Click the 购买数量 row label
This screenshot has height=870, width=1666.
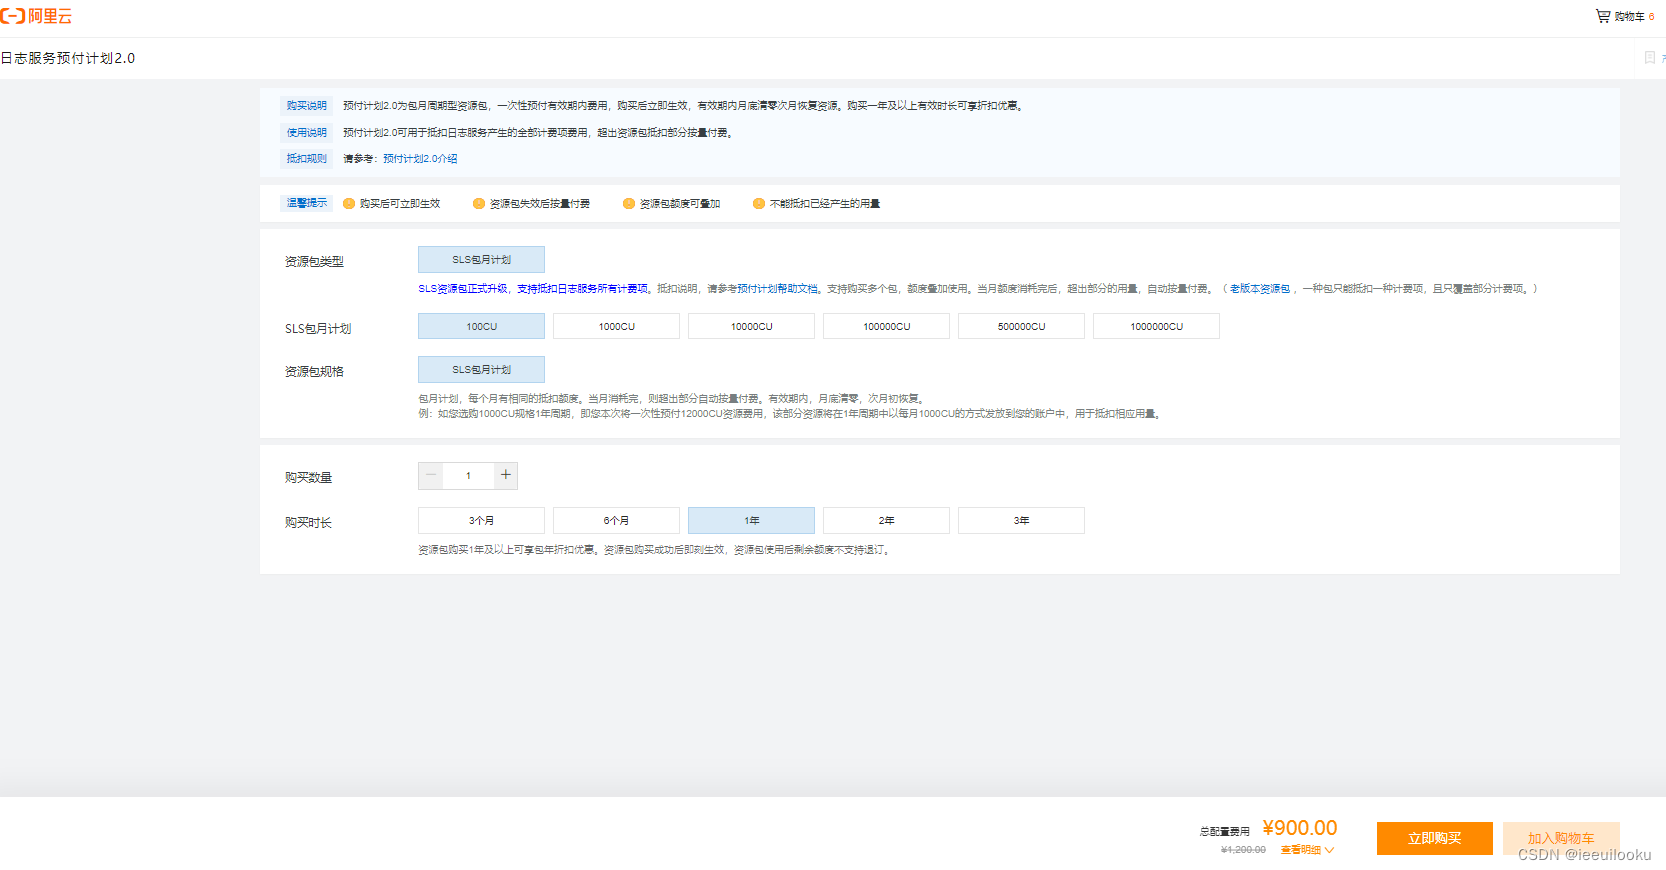pos(308,477)
